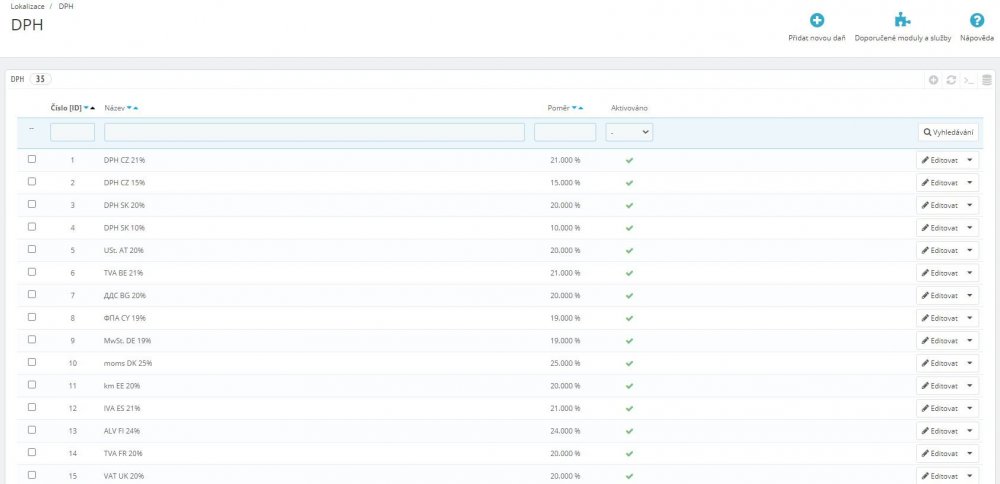Toggle active status of VAT UK 20%
The width and height of the screenshot is (1000, 484).
629,476
